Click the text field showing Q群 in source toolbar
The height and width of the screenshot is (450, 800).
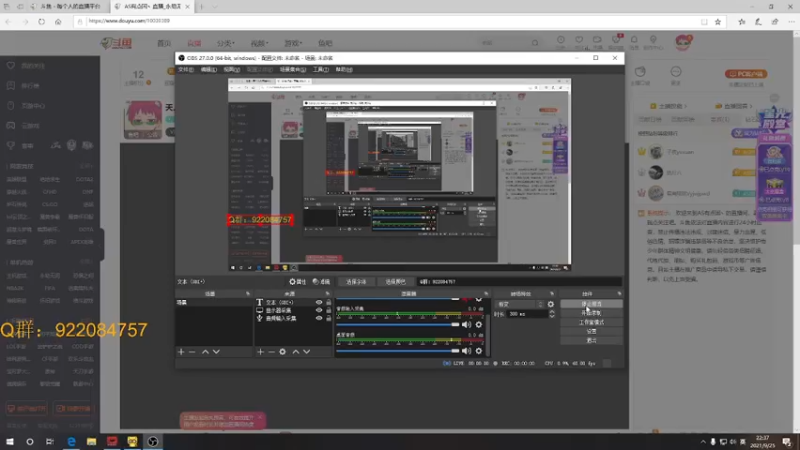point(519,282)
